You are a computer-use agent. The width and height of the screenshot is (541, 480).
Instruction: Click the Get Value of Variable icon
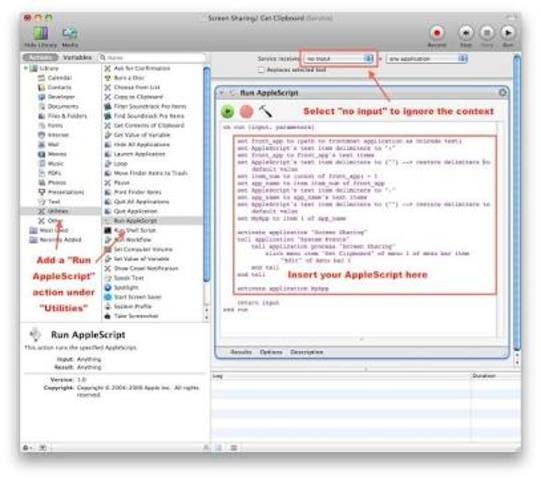coord(108,135)
